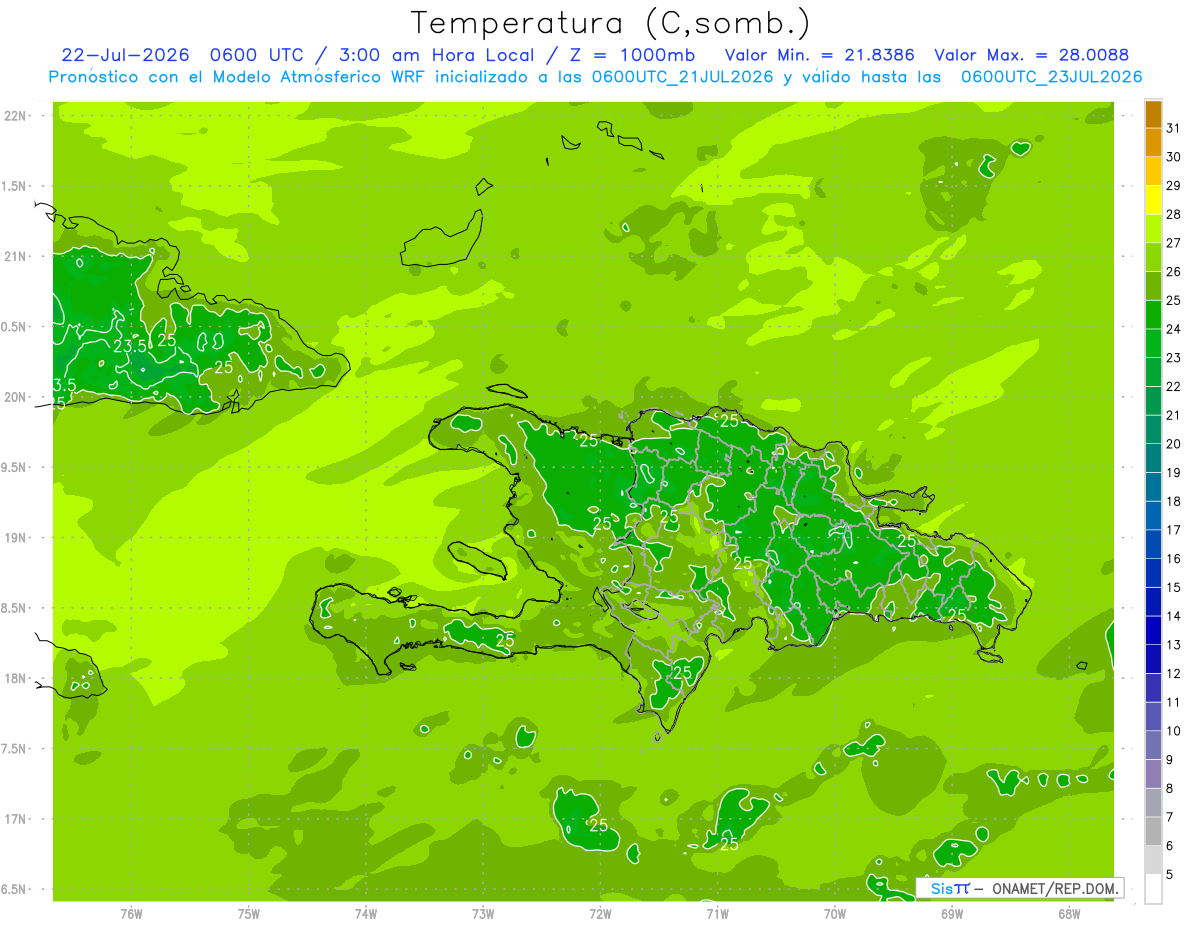Click the title 'Temperatura (C,somb.)'

pyautogui.click(x=610, y=23)
